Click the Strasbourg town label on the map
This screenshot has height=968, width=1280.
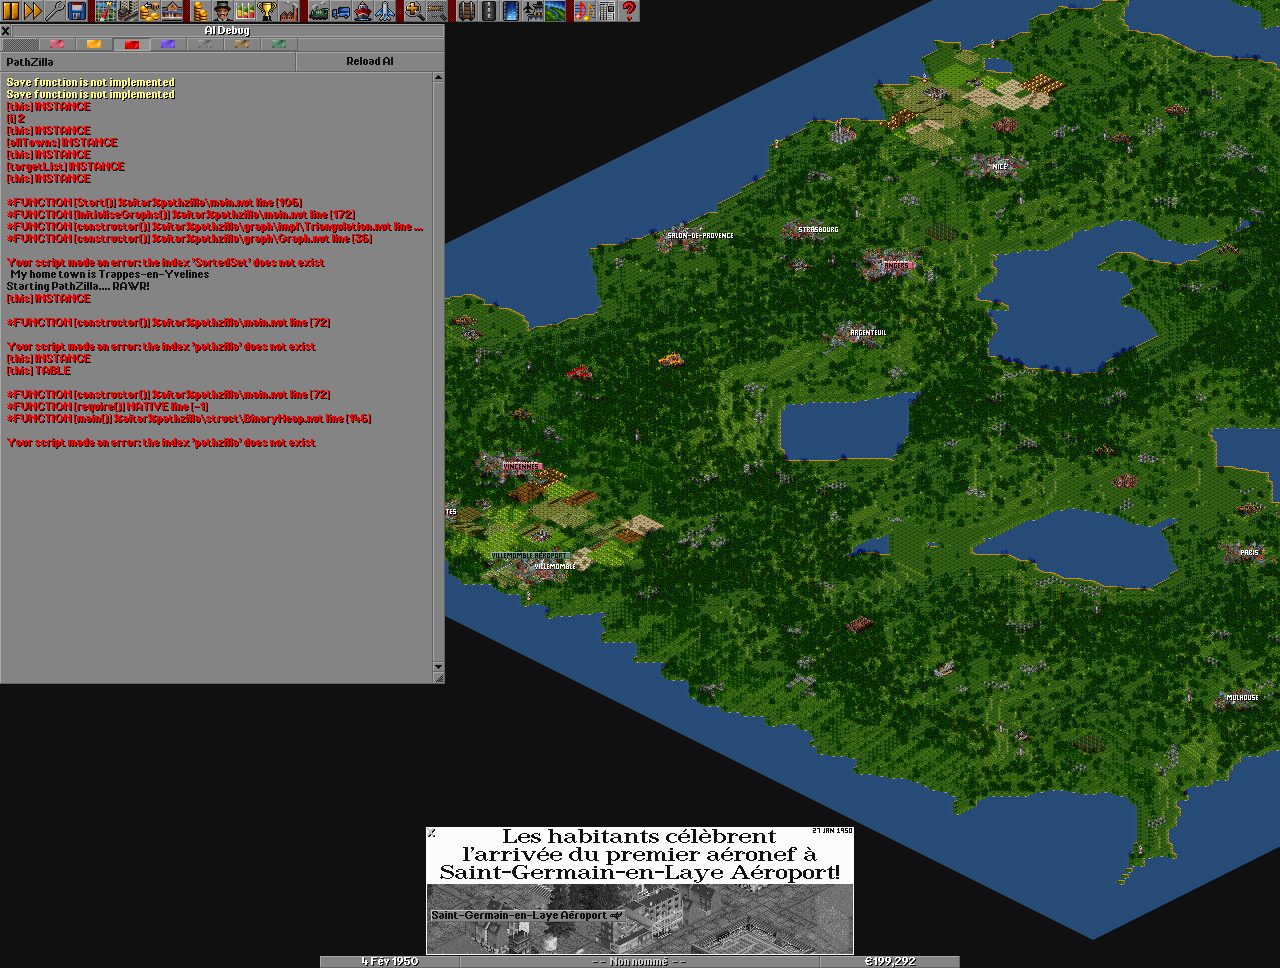click(818, 229)
